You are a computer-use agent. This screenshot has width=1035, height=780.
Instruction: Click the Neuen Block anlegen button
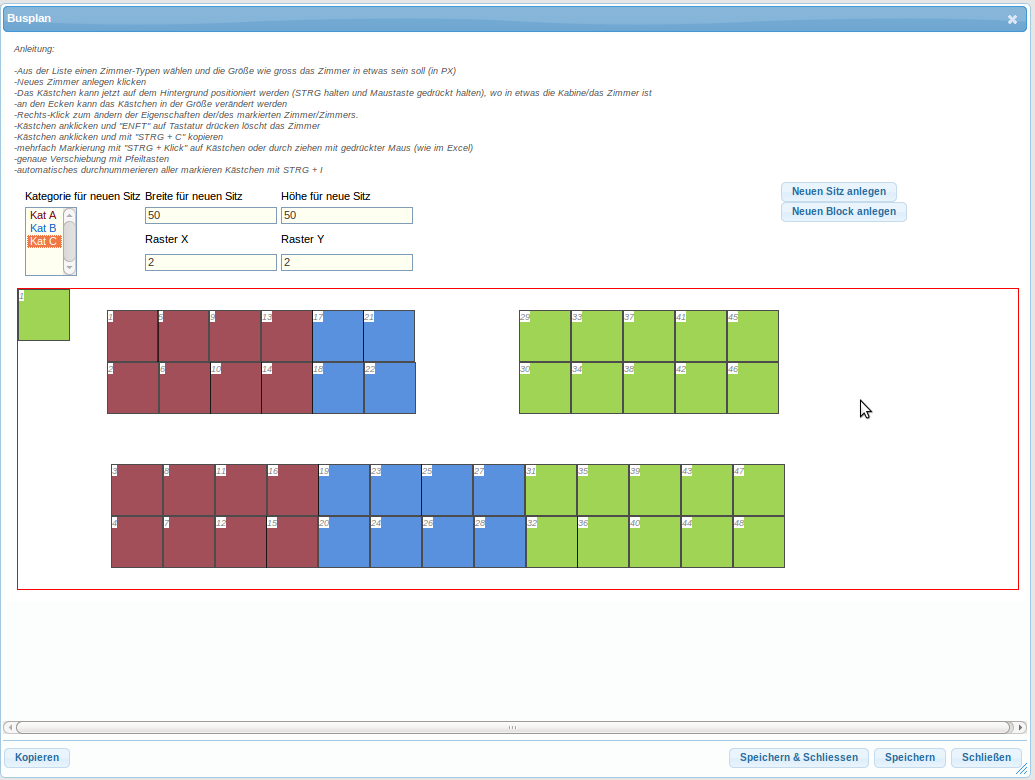(843, 211)
